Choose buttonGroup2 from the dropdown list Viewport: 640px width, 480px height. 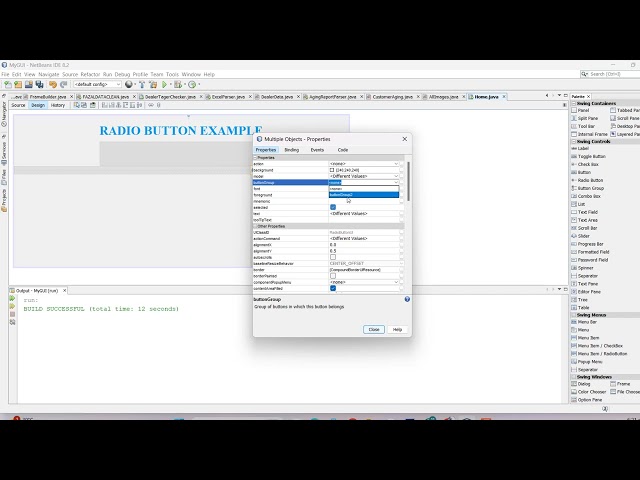tap(364, 195)
